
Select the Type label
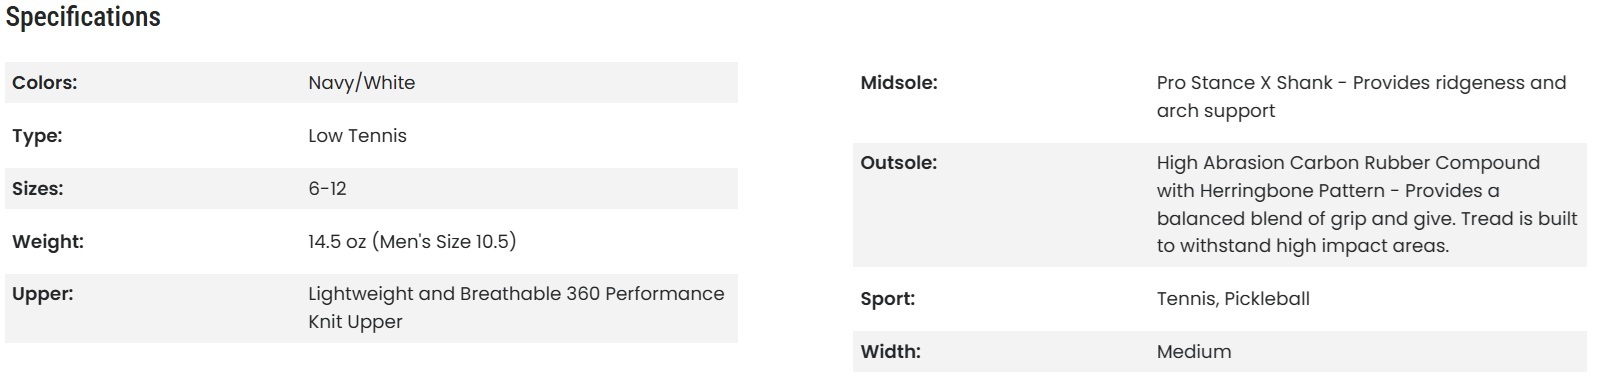37,136
